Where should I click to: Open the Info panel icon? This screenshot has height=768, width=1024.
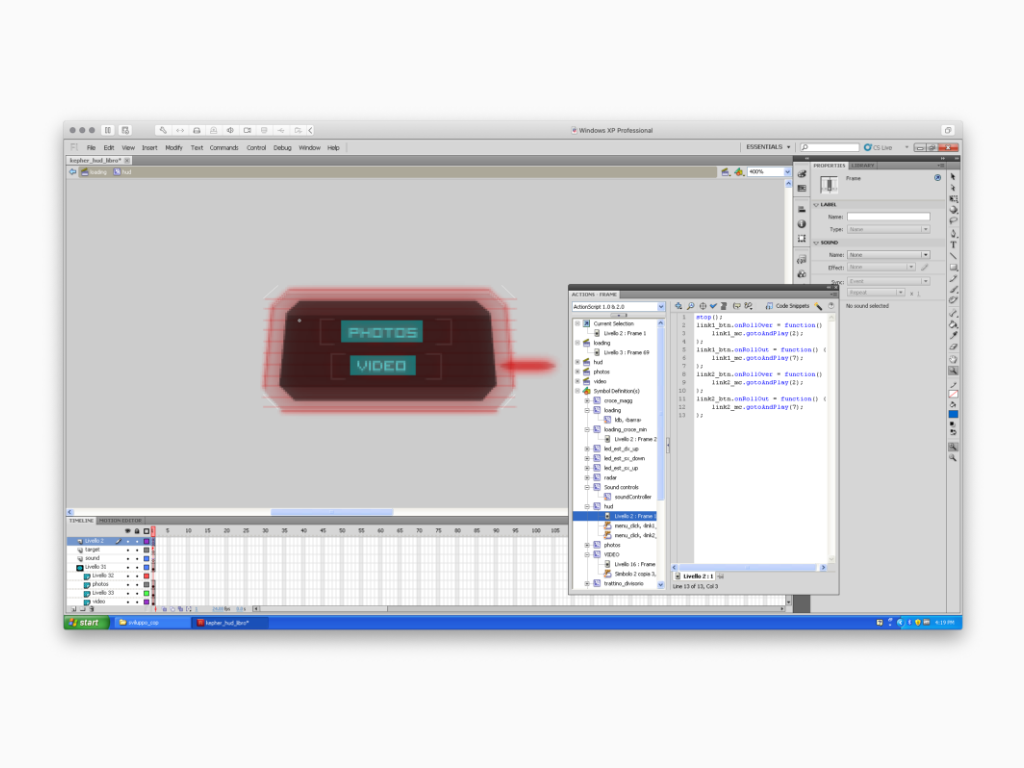(801, 224)
